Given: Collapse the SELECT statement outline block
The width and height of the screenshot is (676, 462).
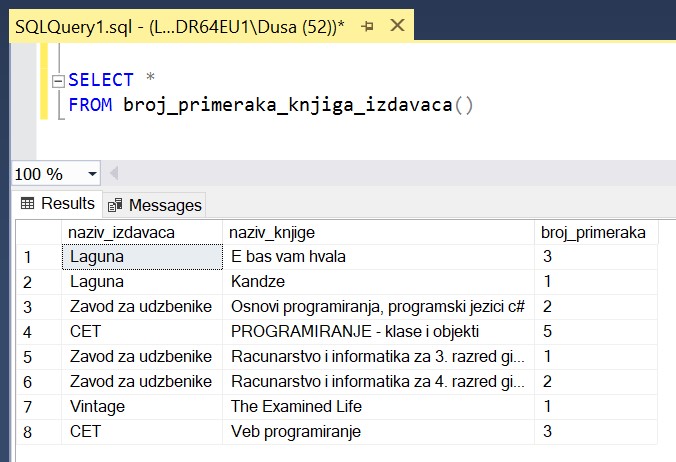Looking at the screenshot, I should point(57,80).
